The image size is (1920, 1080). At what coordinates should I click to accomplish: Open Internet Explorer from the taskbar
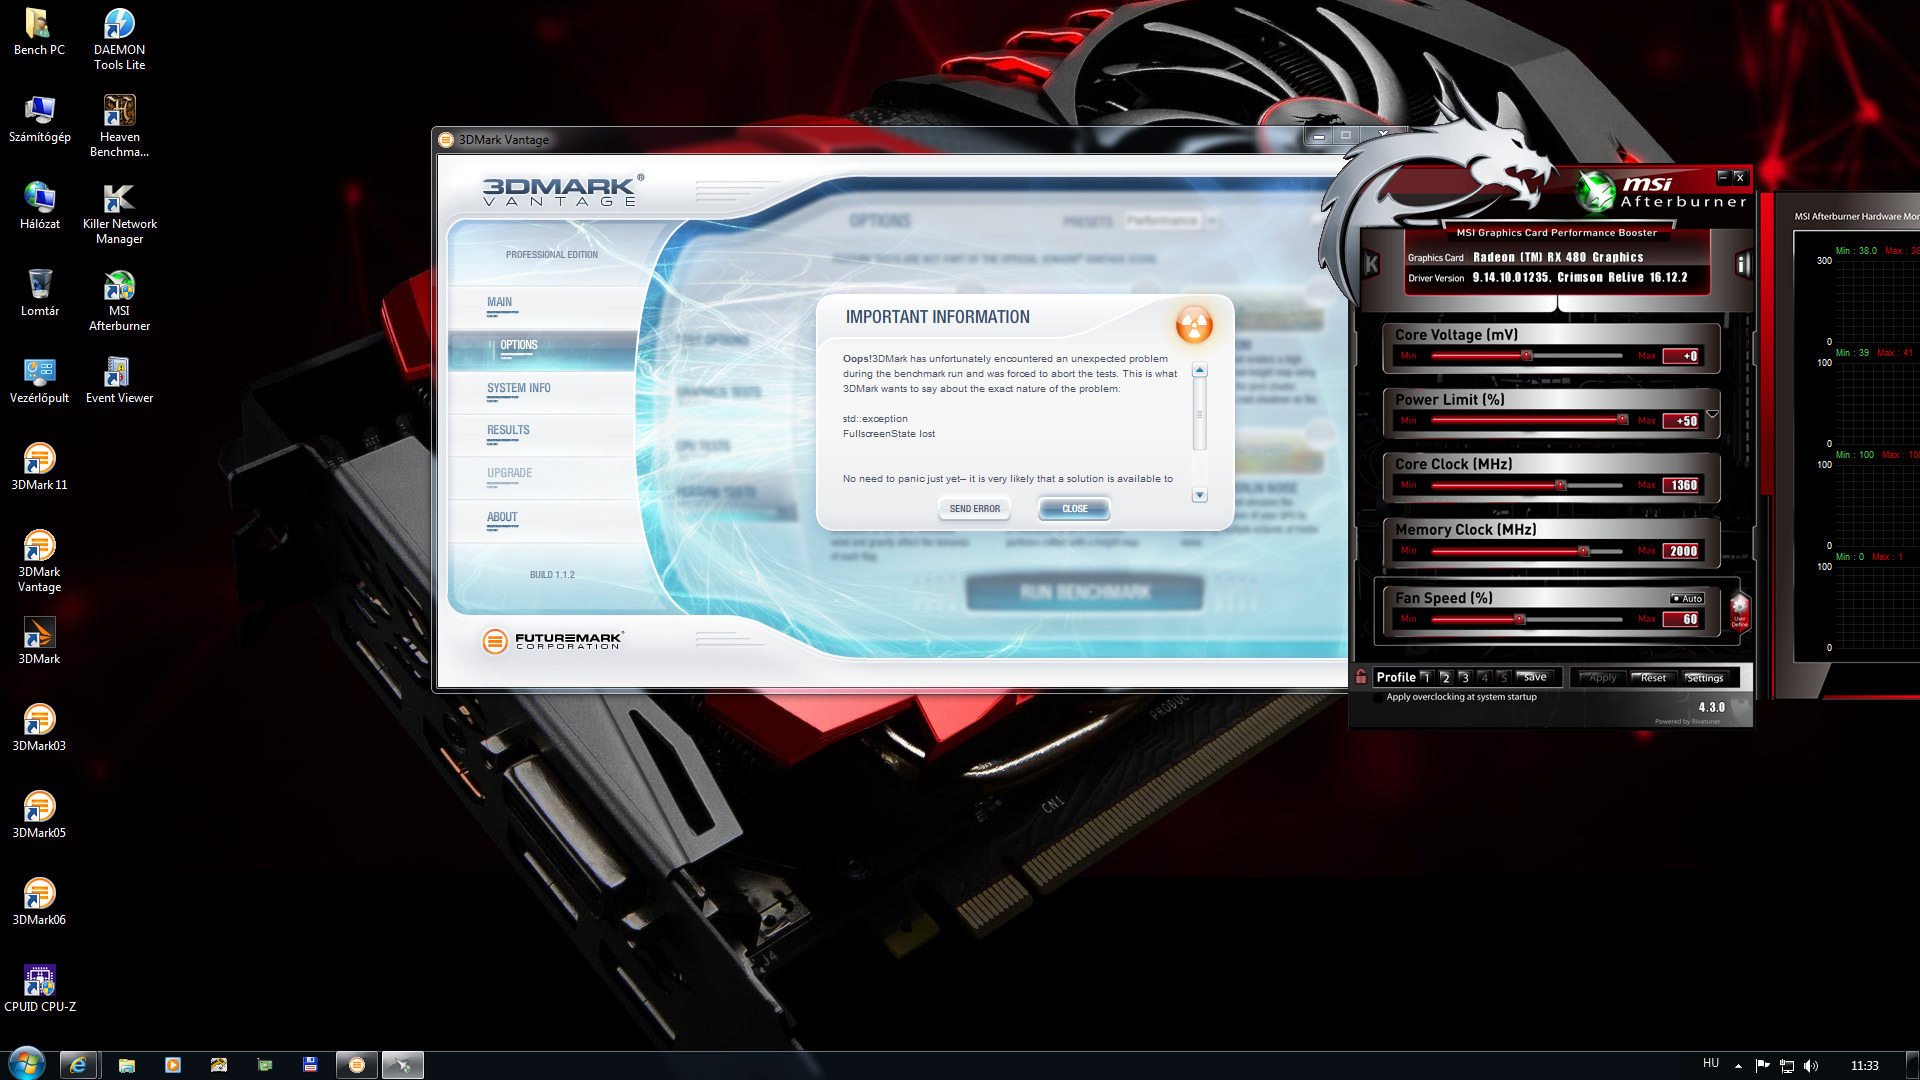coord(78,1065)
